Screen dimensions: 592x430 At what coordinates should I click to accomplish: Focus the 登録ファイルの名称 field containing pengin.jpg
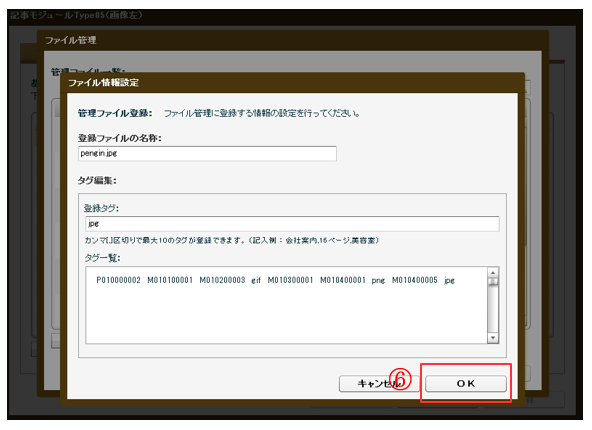207,154
